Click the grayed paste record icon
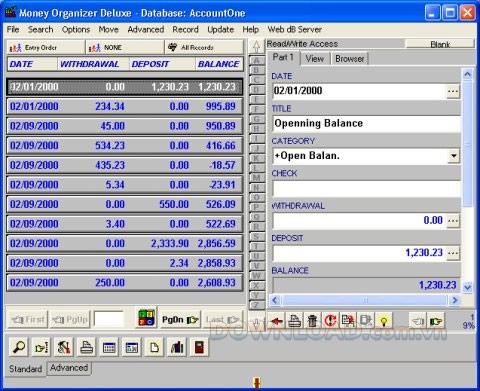 (x=366, y=321)
